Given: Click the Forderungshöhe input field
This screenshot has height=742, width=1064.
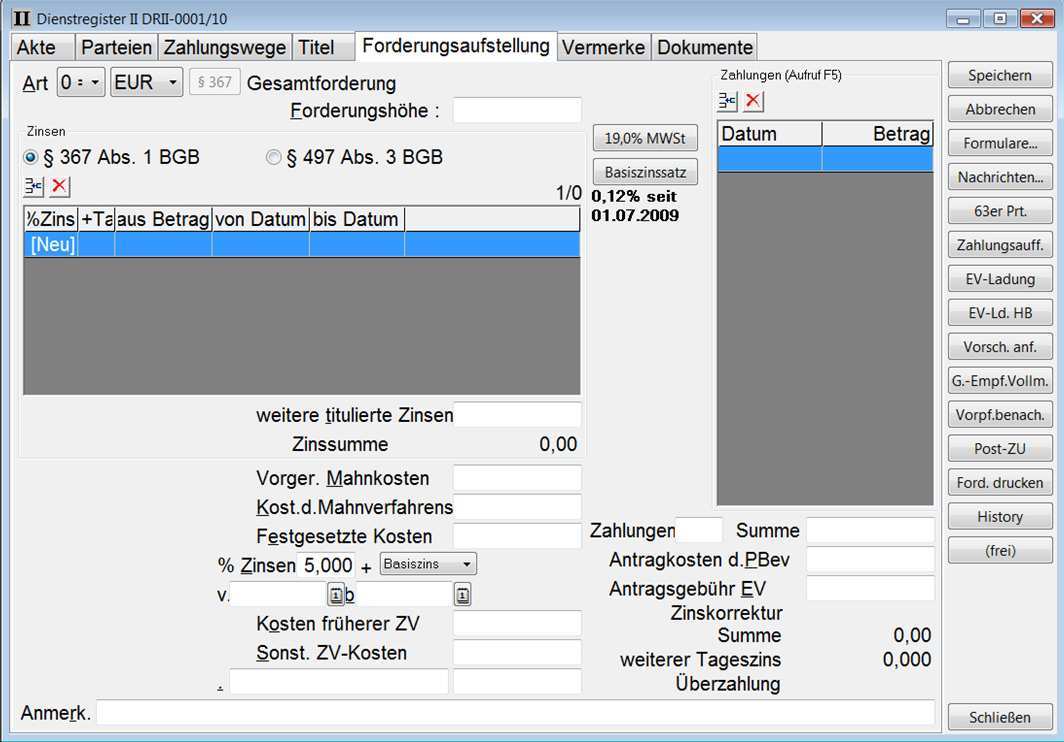Looking at the screenshot, I should (516, 110).
